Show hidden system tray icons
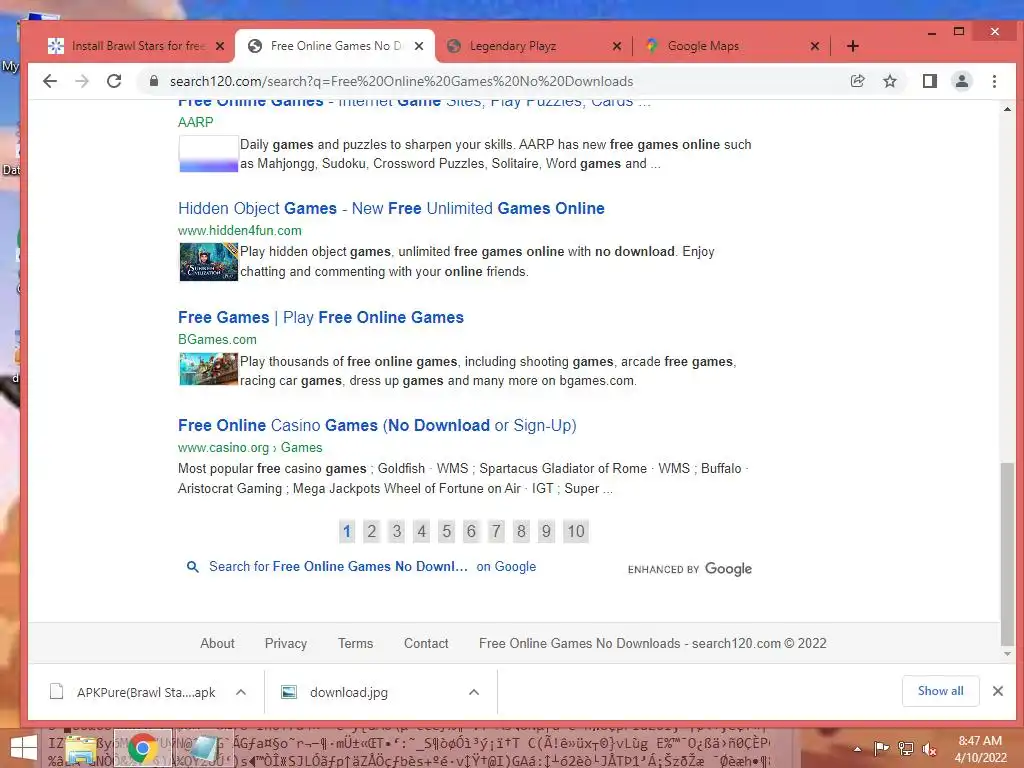 [857, 749]
